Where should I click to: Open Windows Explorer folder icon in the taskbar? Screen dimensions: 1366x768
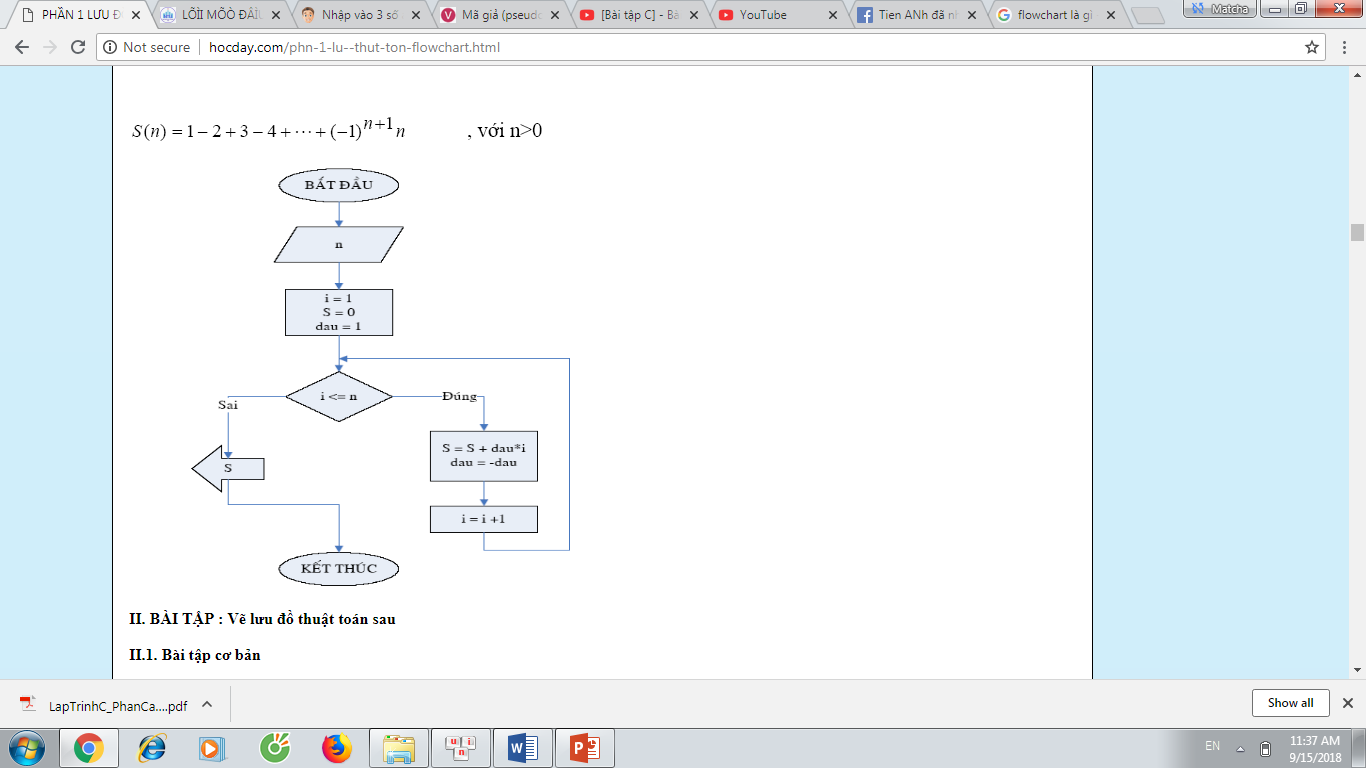click(399, 748)
